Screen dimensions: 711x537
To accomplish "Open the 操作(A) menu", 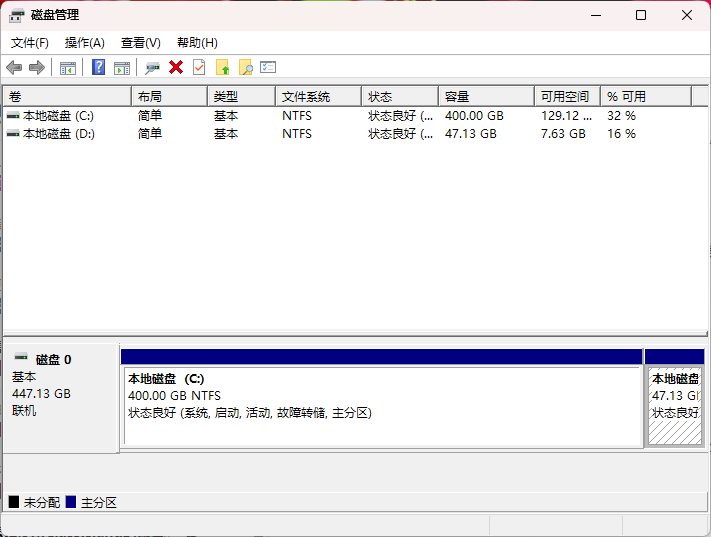I will pos(85,43).
